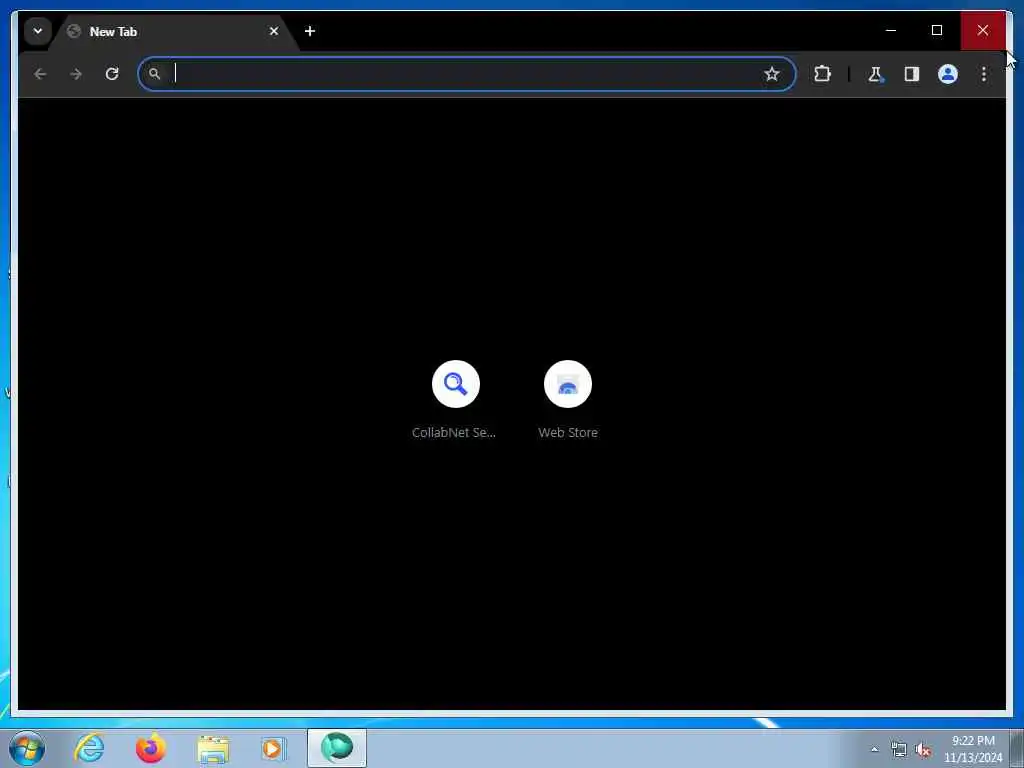Open the Windows Start menu

(27, 748)
